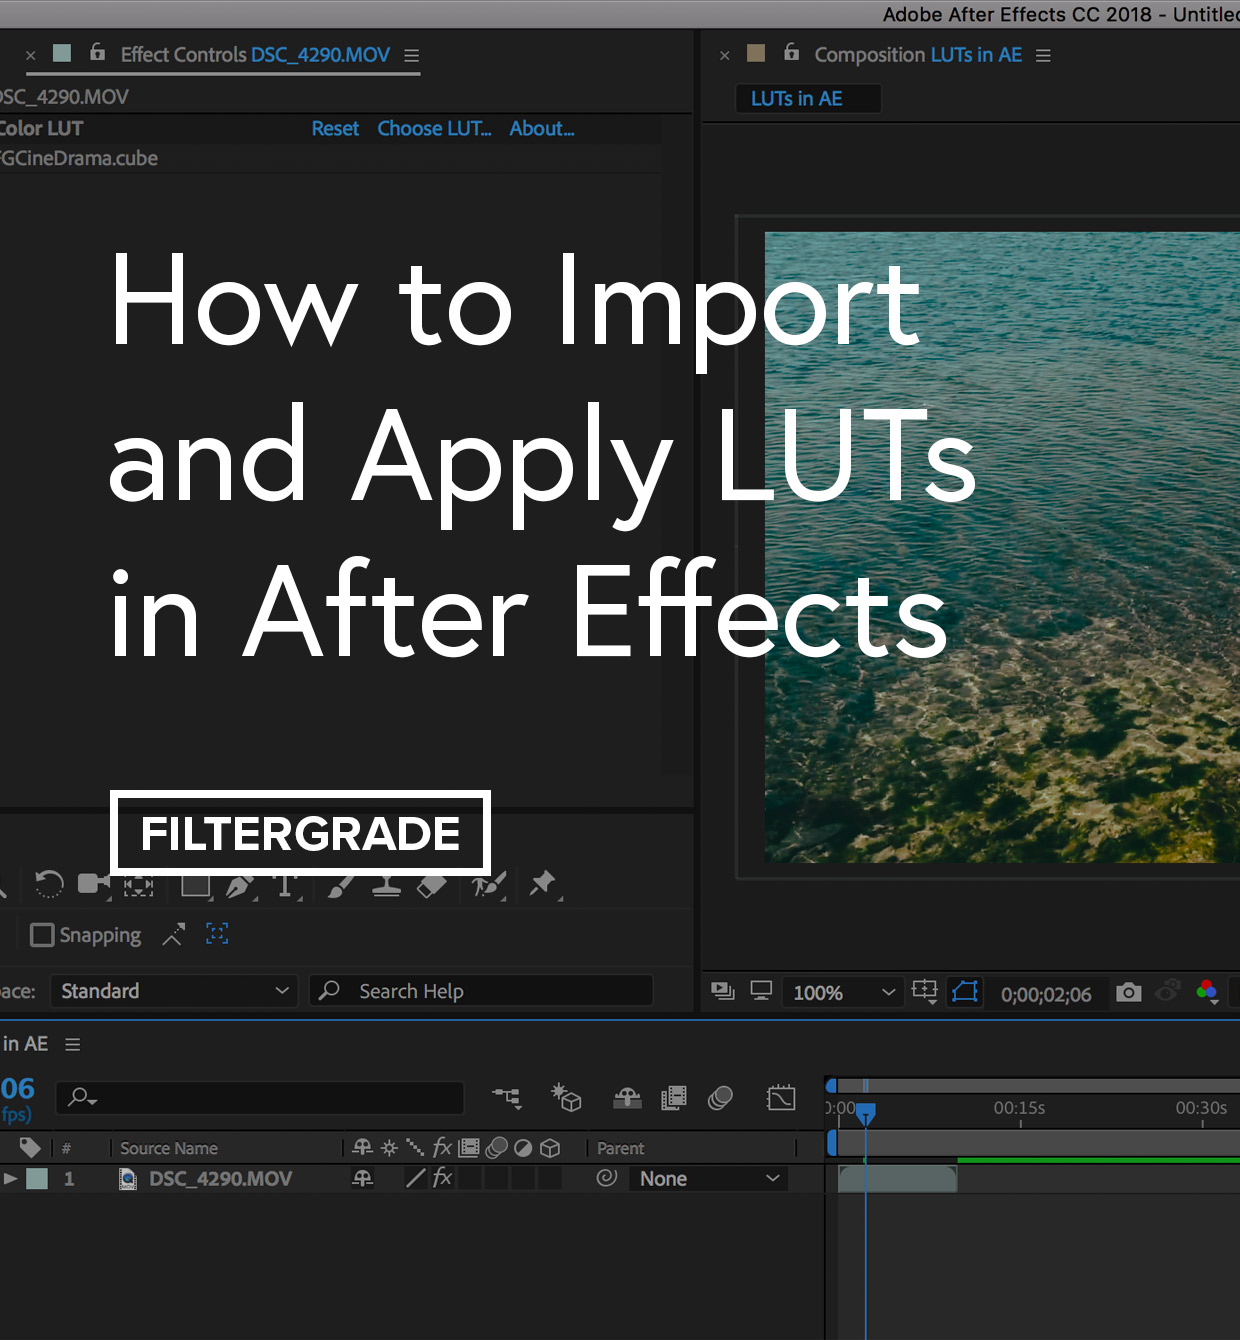The image size is (1240, 1340).
Task: Click Choose LUT... link
Action: click(x=434, y=129)
